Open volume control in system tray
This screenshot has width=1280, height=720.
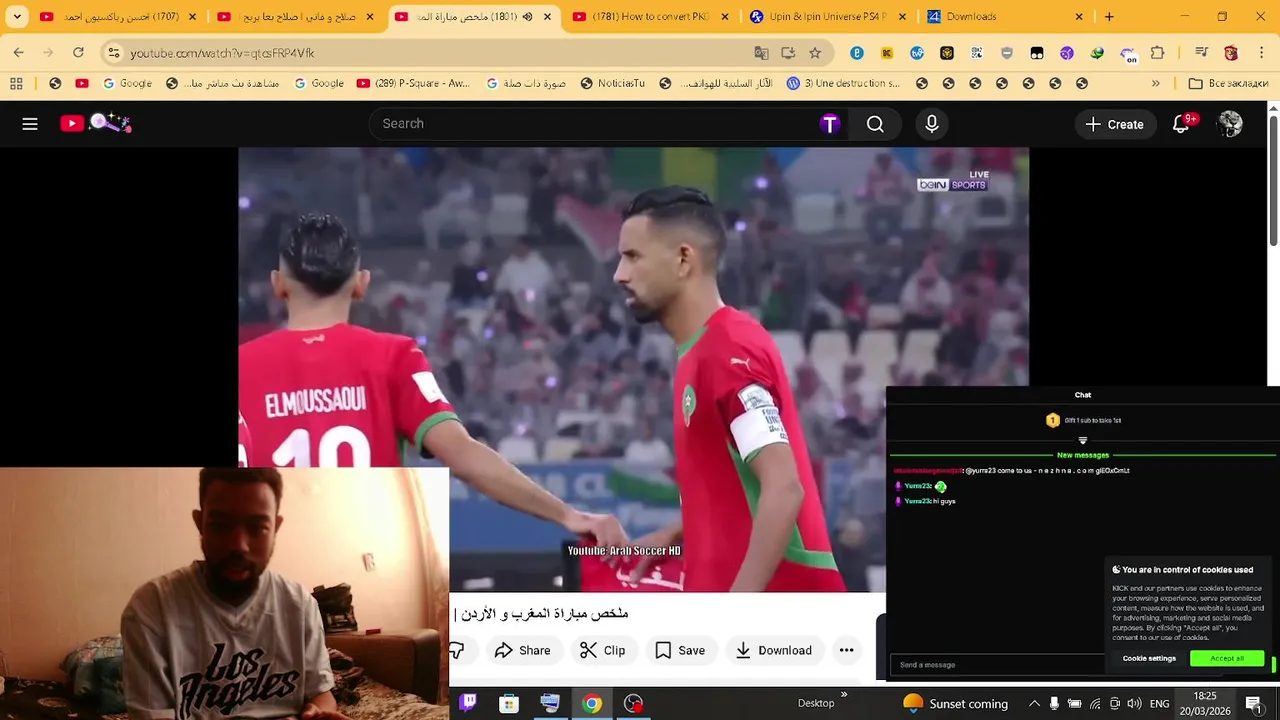(x=1134, y=704)
